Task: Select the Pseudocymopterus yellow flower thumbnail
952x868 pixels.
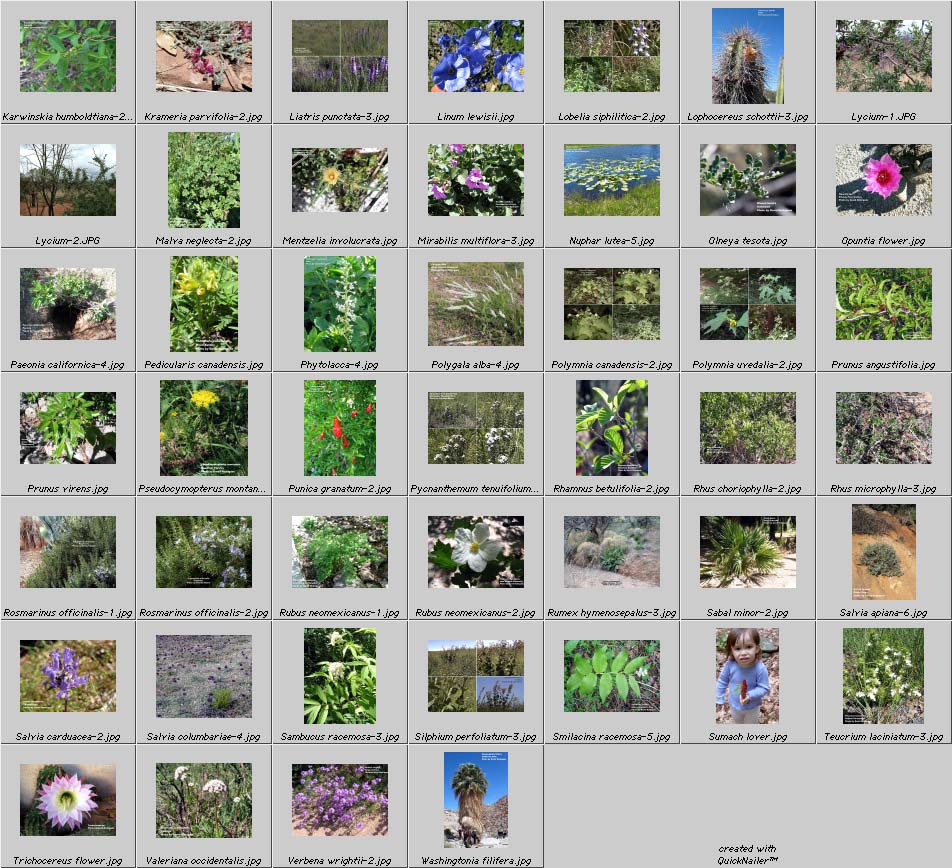Action: (204, 428)
